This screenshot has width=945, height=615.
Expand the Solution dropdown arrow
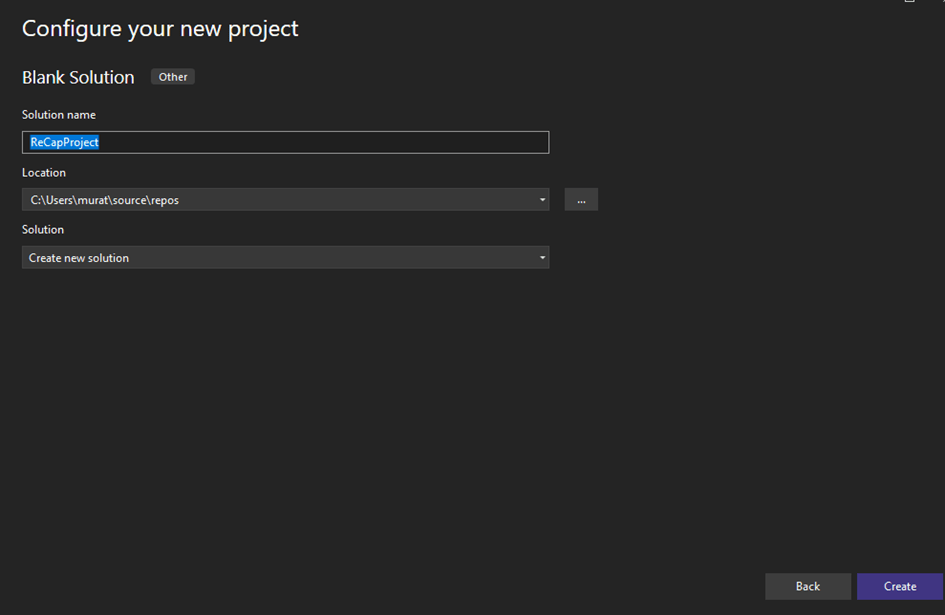(542, 257)
